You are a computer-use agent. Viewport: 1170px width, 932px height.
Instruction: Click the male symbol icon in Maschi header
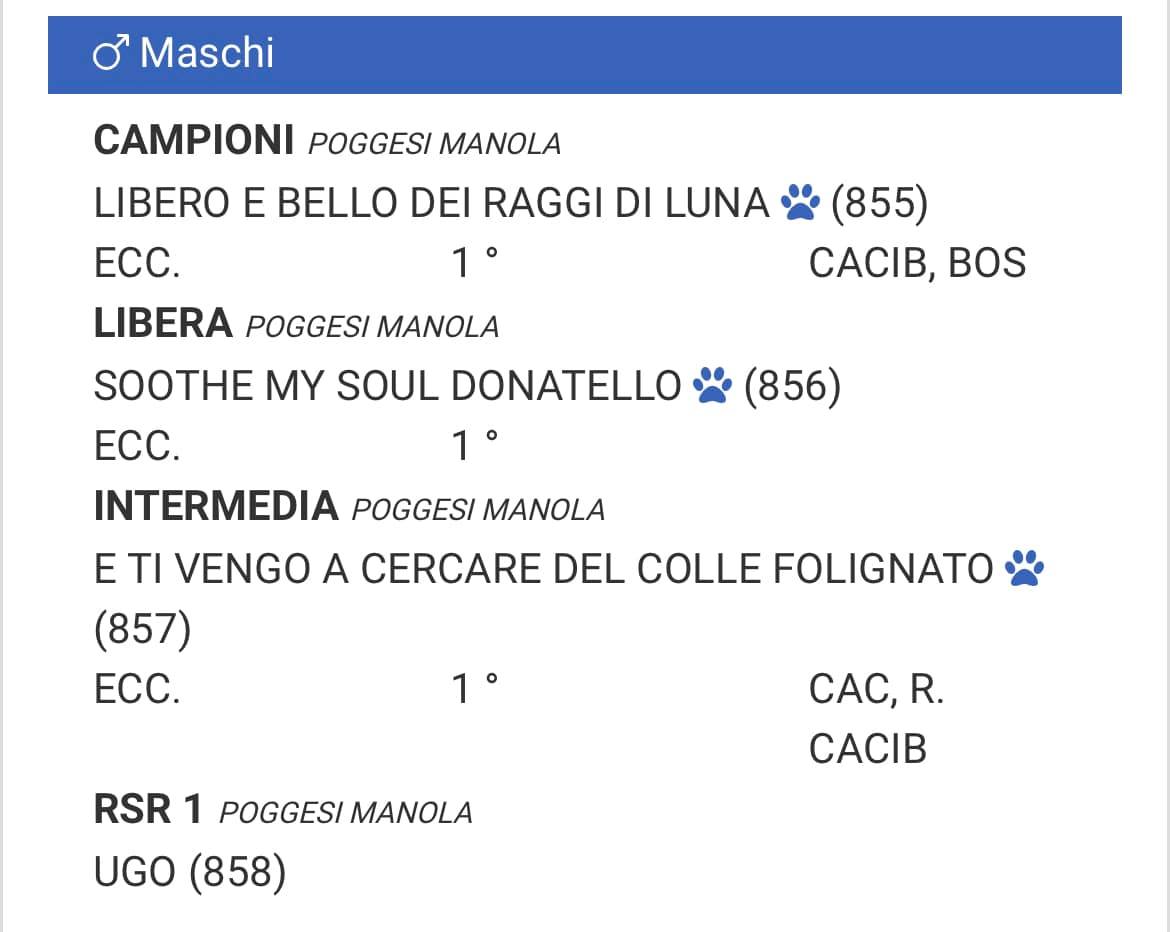(x=110, y=53)
